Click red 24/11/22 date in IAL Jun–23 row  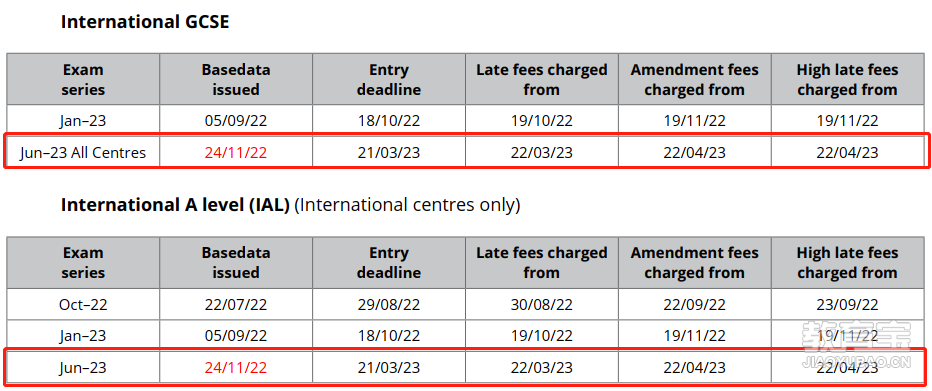(236, 368)
